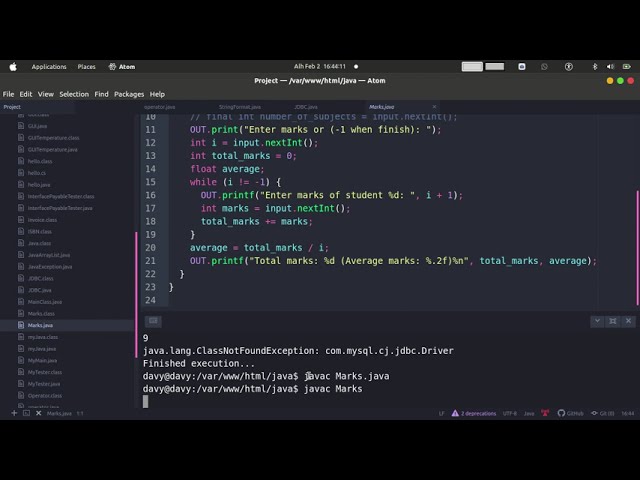Image resolution: width=640 pixels, height=480 pixels.
Task: Open the Bluetooth indicator
Action: [595, 67]
